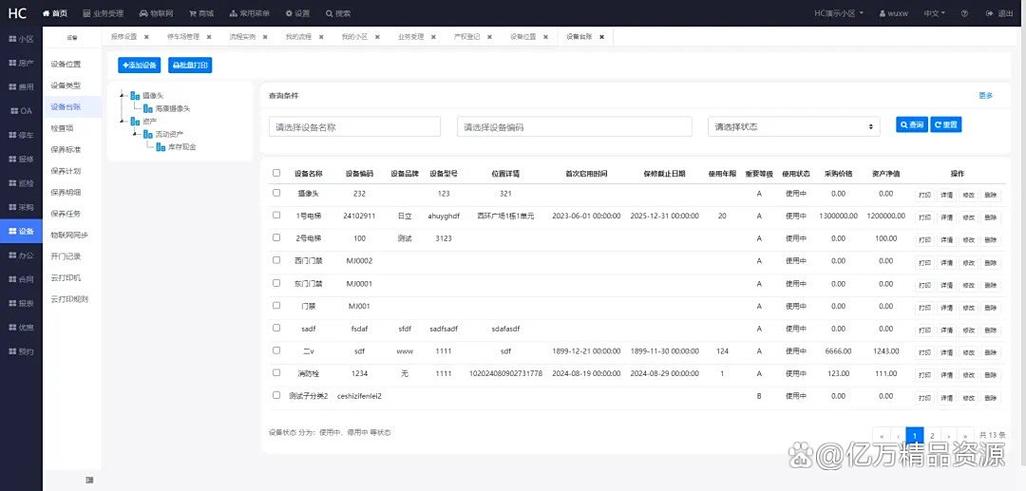Viewport: 1026px width, 491px height.
Task: Check the box for 1号电梯 row
Action: [276, 215]
